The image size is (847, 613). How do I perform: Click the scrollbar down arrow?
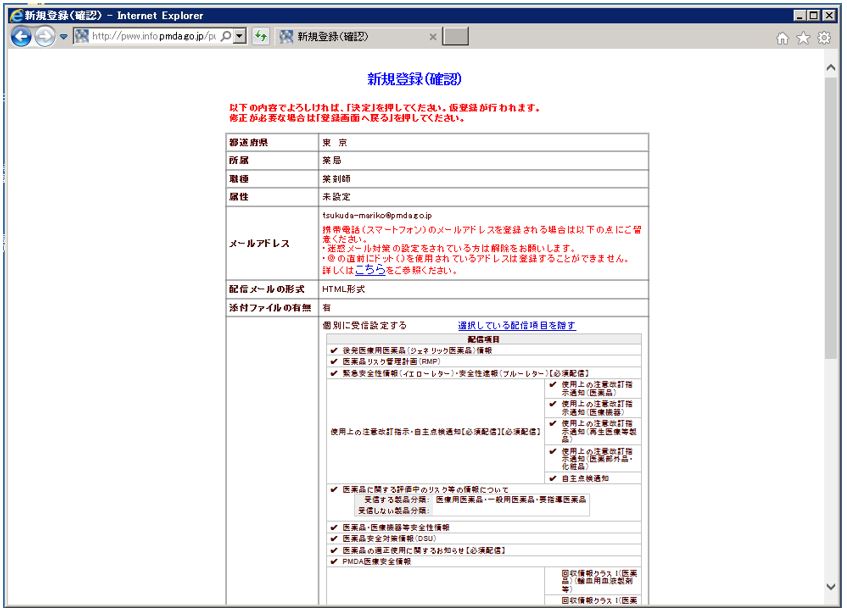click(831, 587)
